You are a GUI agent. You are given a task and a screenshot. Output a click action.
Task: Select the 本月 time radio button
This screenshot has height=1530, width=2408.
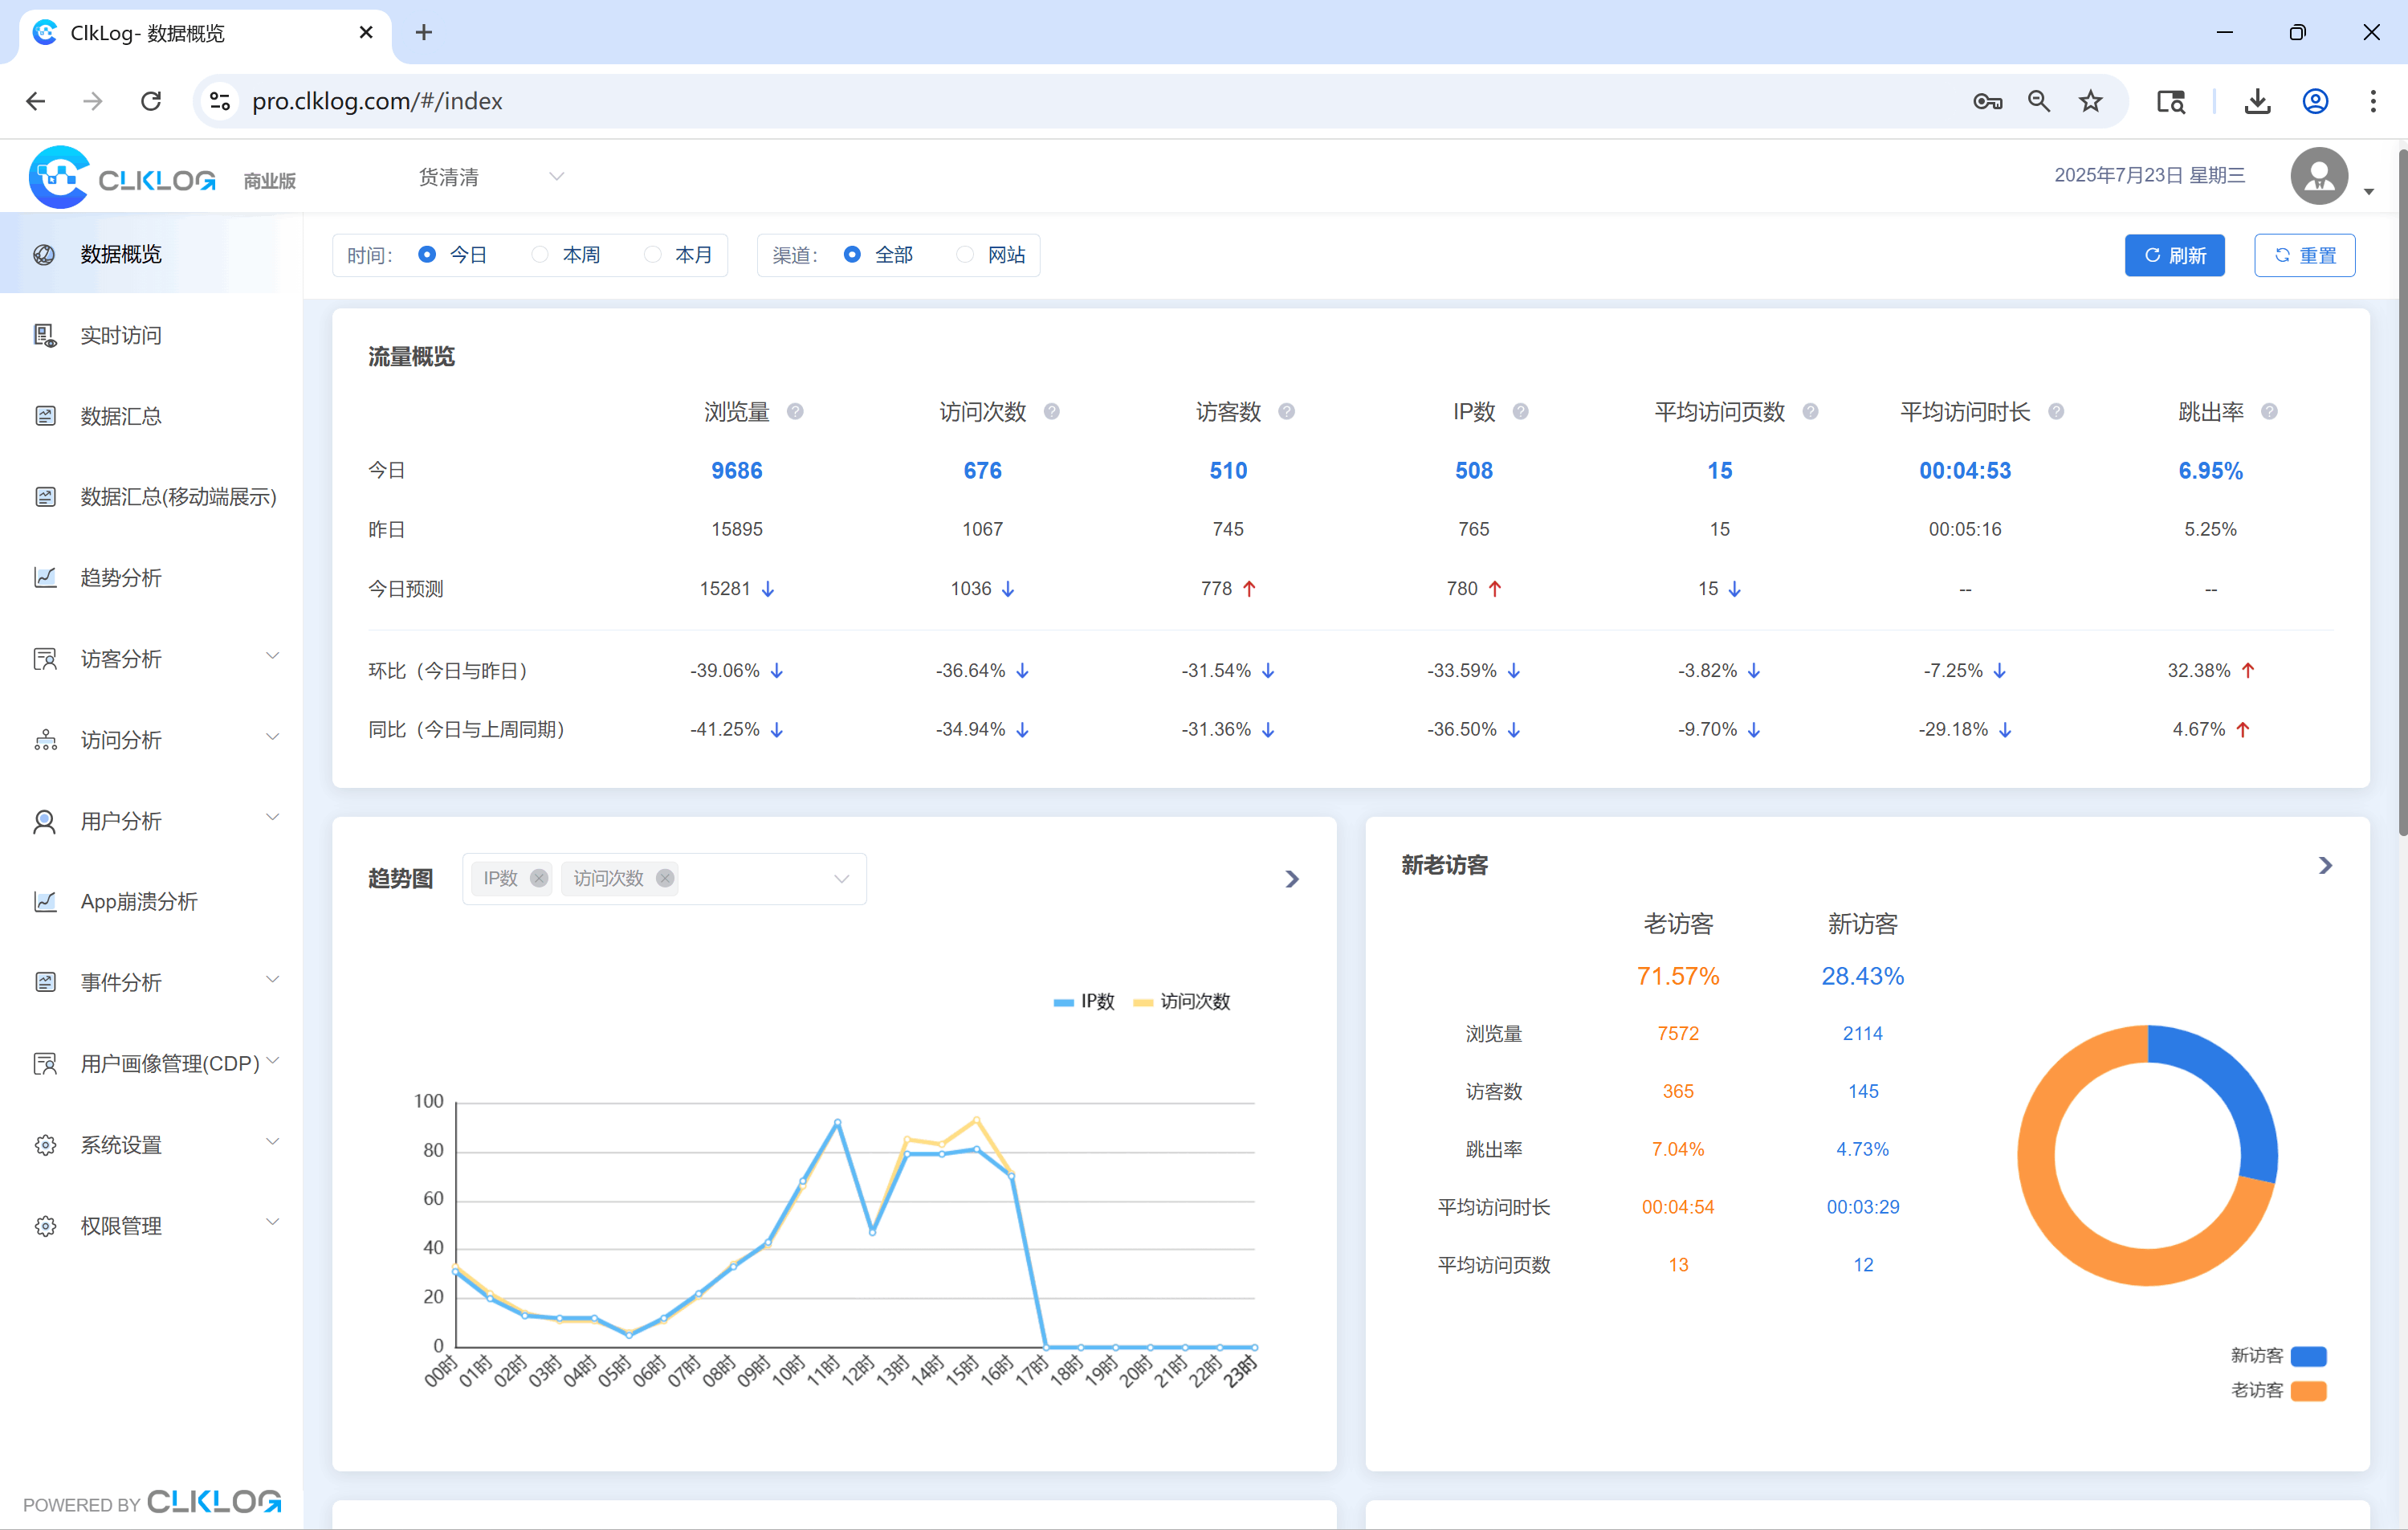(x=653, y=255)
